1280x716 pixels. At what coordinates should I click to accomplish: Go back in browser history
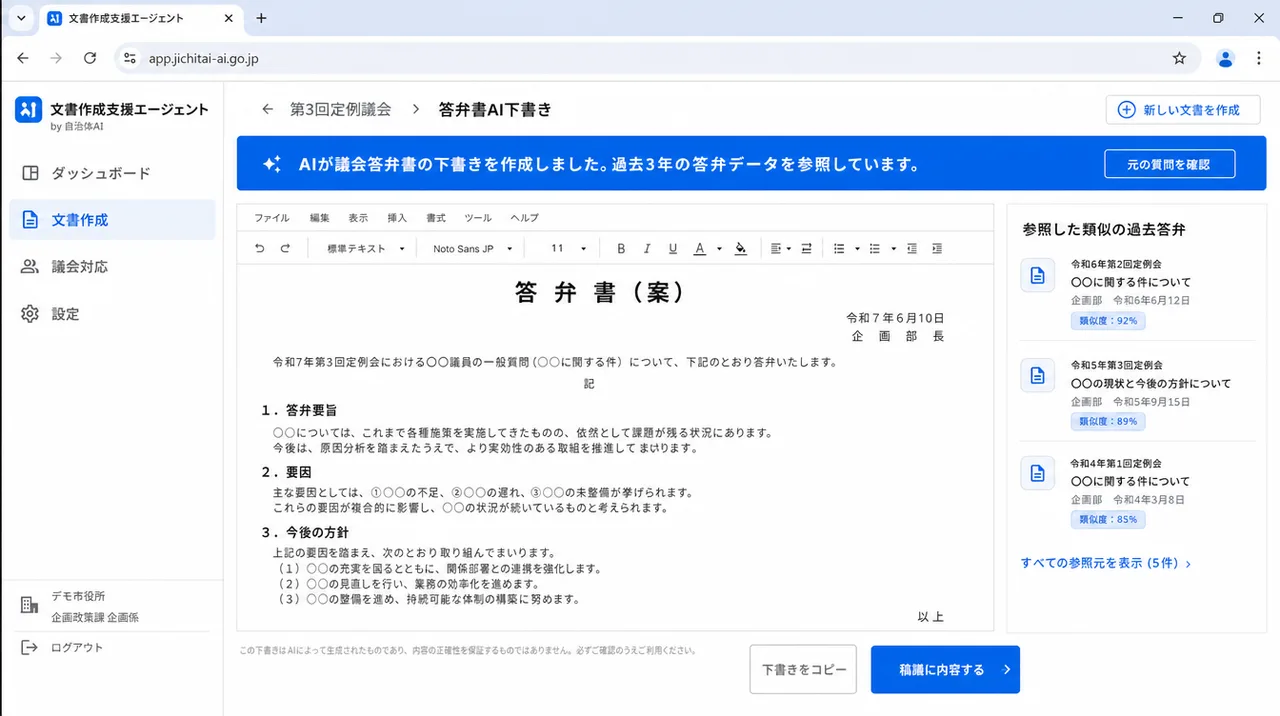click(23, 59)
